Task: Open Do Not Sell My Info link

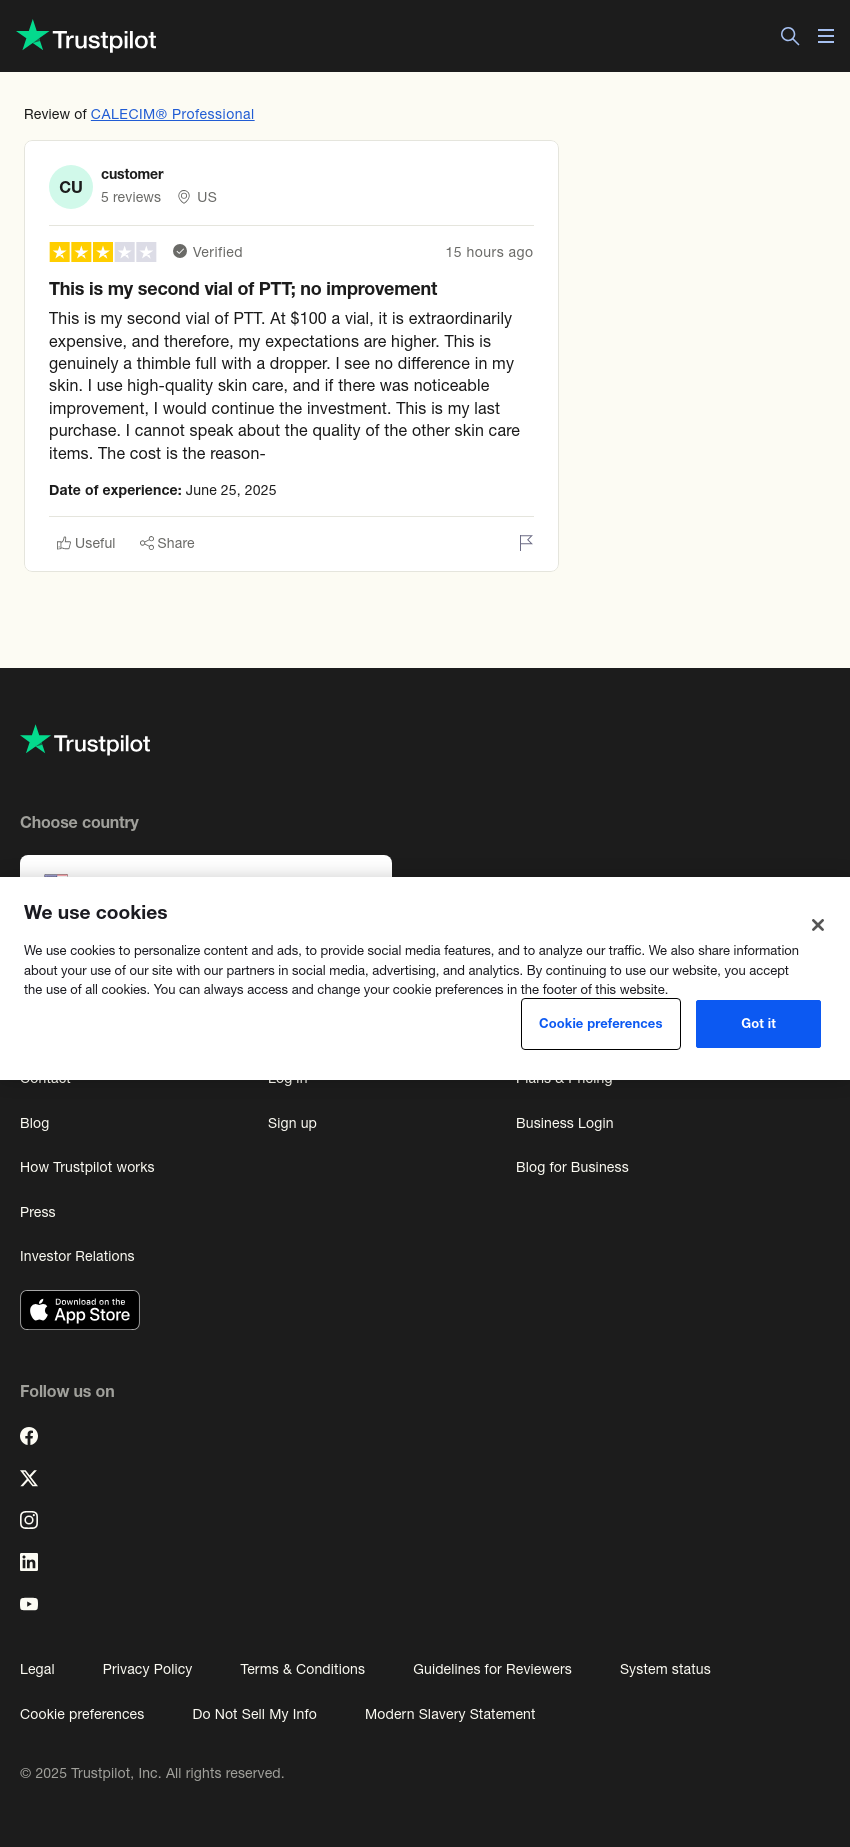Action: coord(254,1714)
